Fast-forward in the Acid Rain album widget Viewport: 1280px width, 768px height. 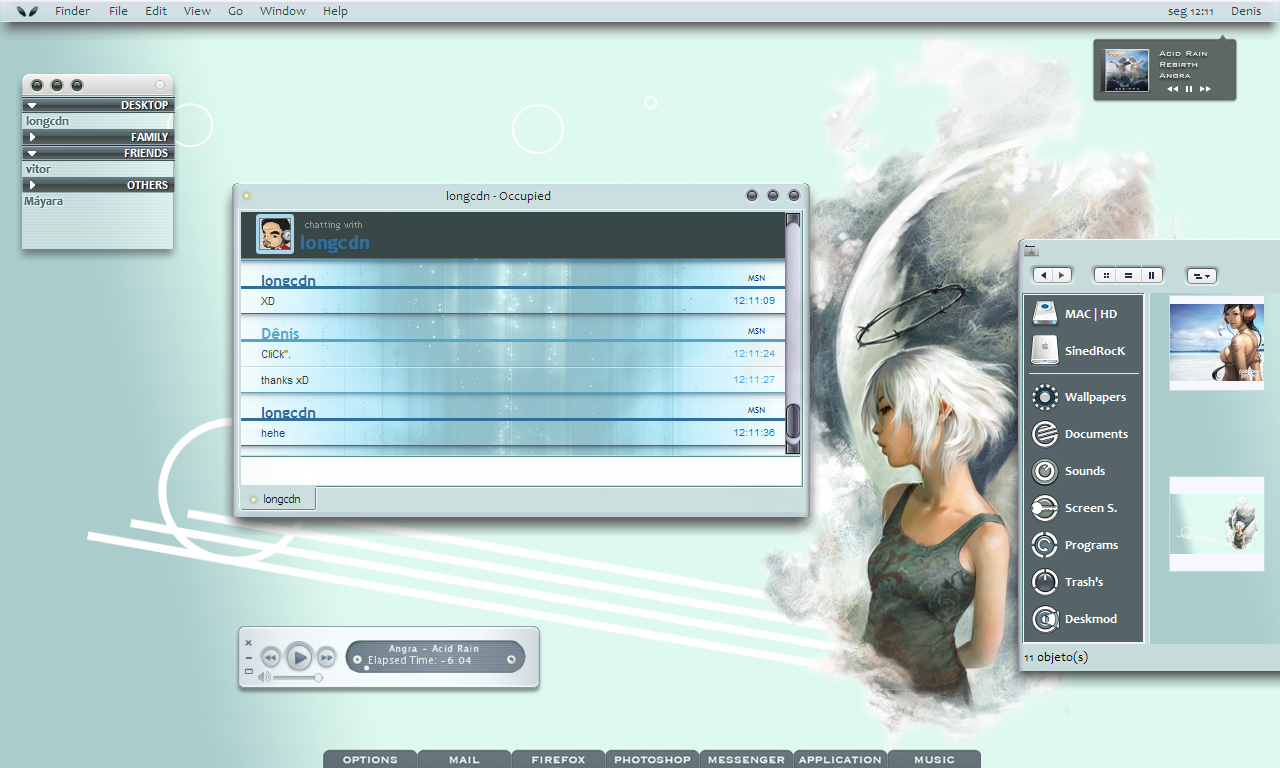coord(1205,89)
